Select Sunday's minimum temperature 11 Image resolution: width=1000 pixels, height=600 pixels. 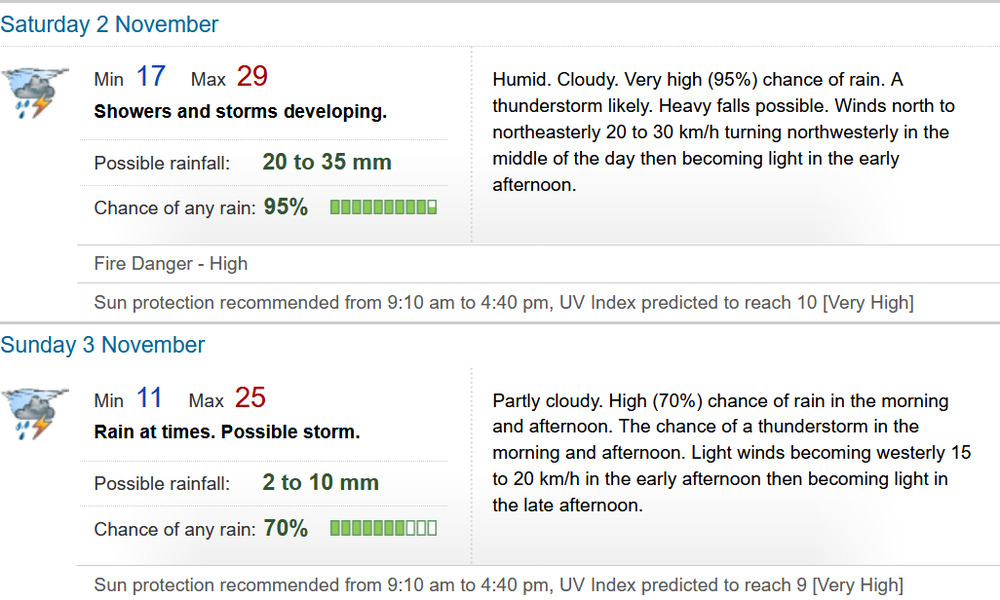(x=149, y=398)
